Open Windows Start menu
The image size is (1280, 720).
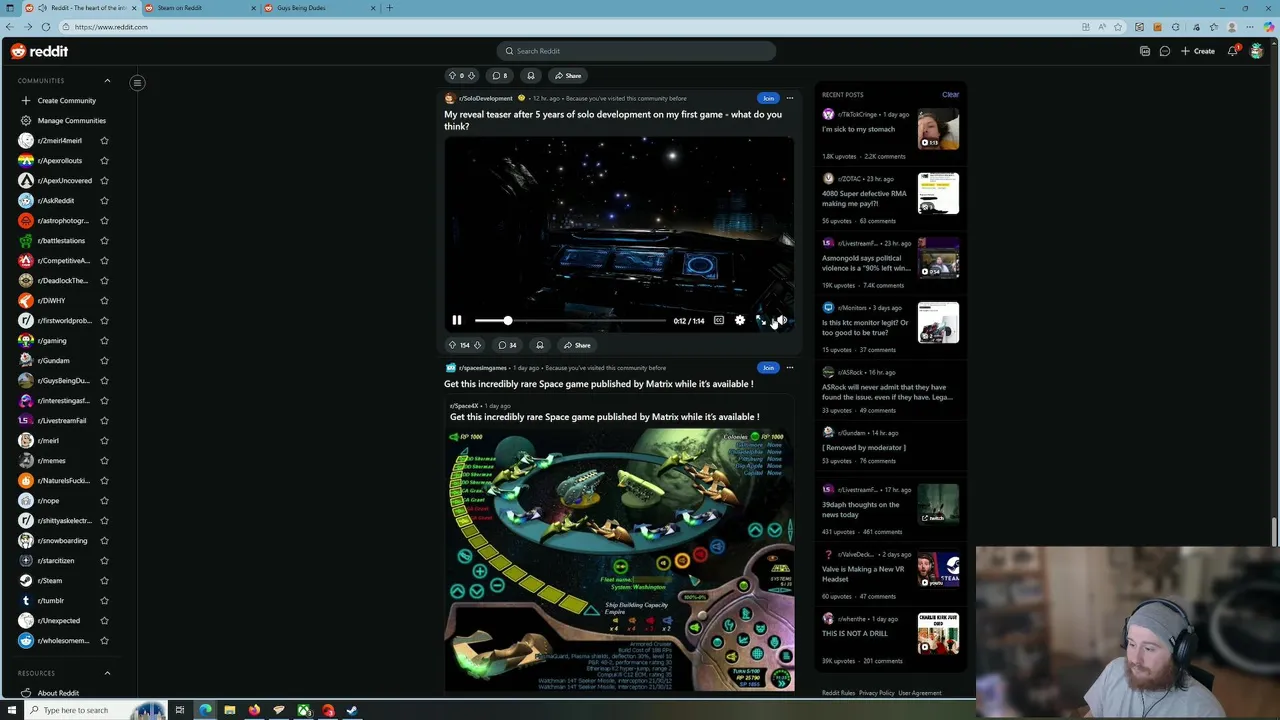click(x=12, y=710)
